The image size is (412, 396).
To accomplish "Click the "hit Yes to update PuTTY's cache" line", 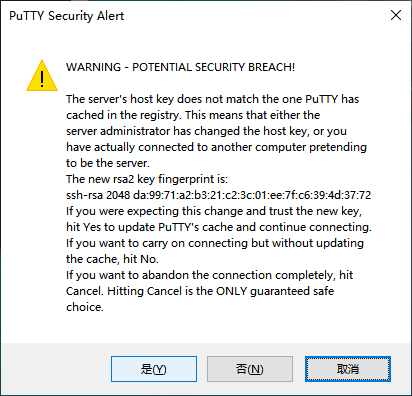I will (219, 227).
